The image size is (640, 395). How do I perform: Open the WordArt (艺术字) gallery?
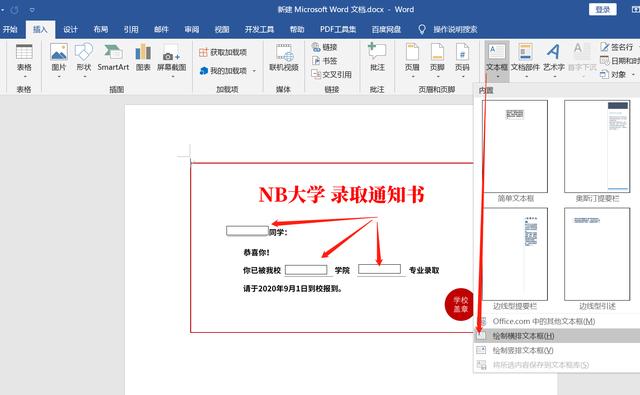(x=554, y=60)
